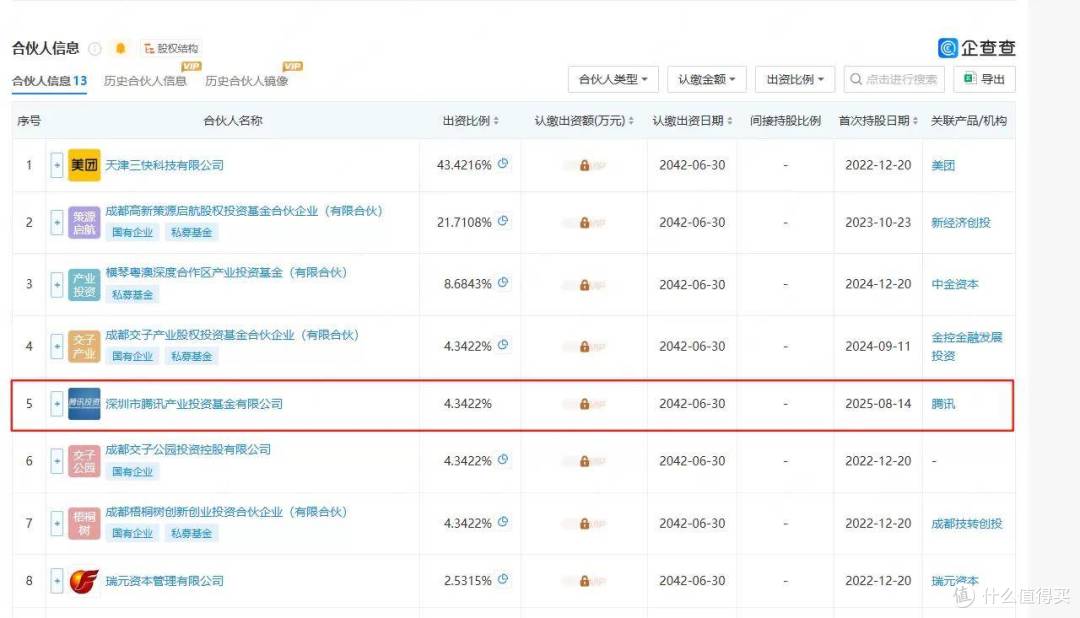Open the 新经济创投 related link
This screenshot has height=618, width=1080.
pos(961,223)
